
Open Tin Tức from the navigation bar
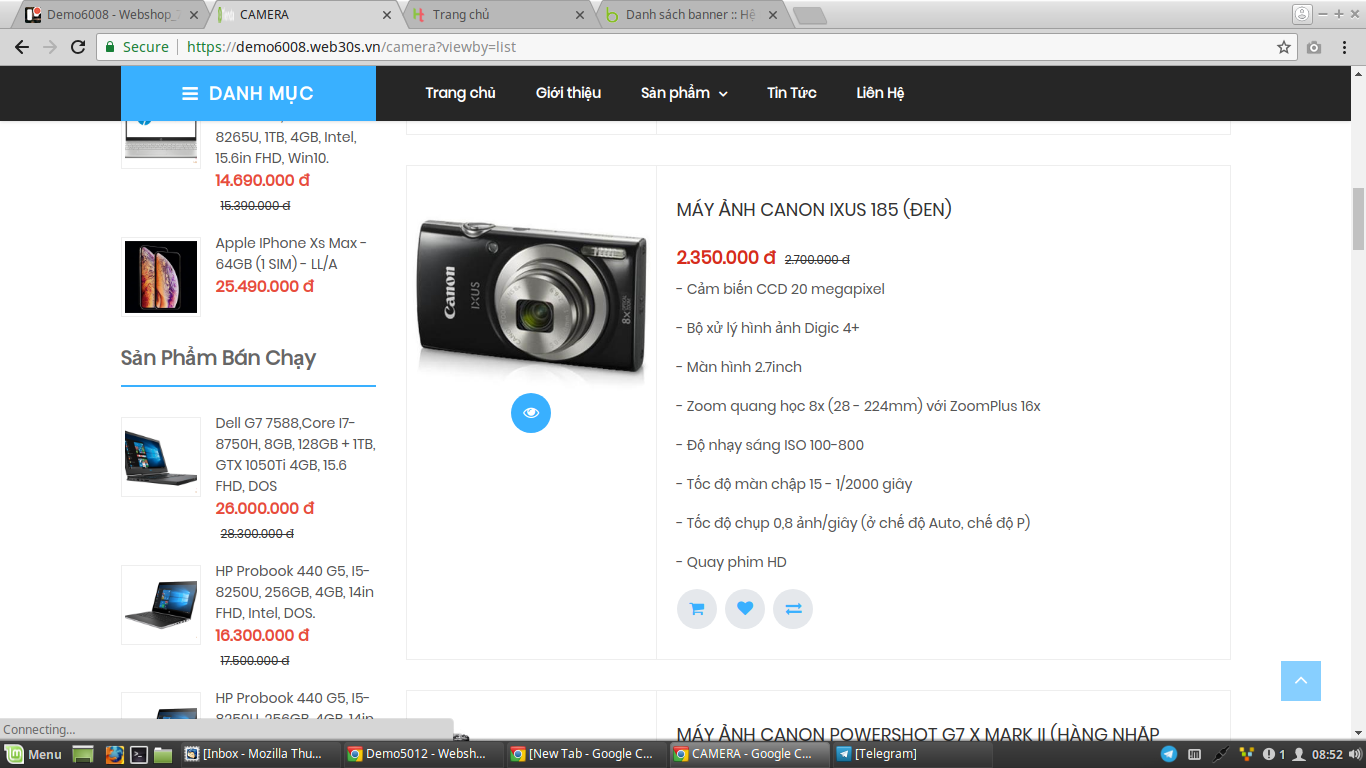tap(792, 93)
